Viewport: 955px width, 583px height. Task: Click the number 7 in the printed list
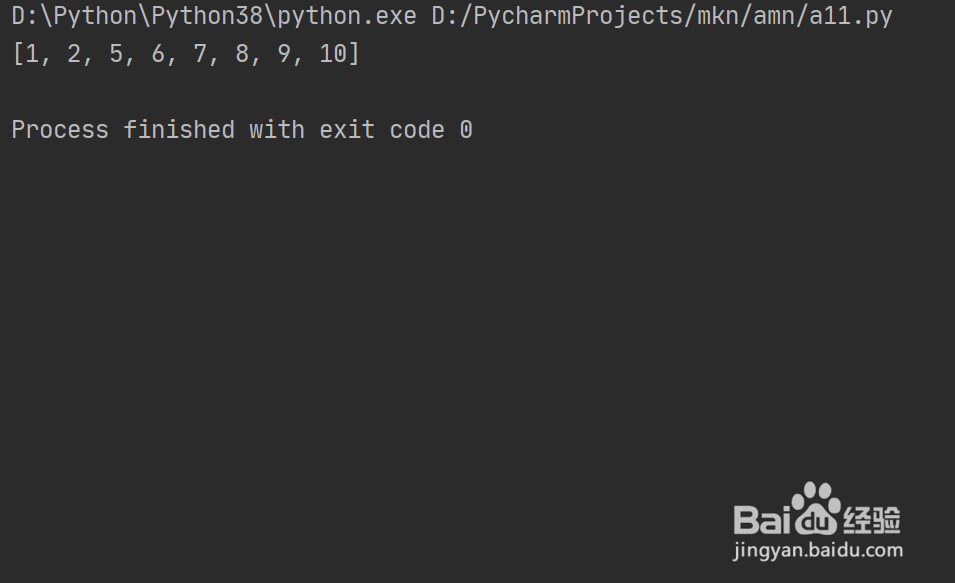pos(200,54)
